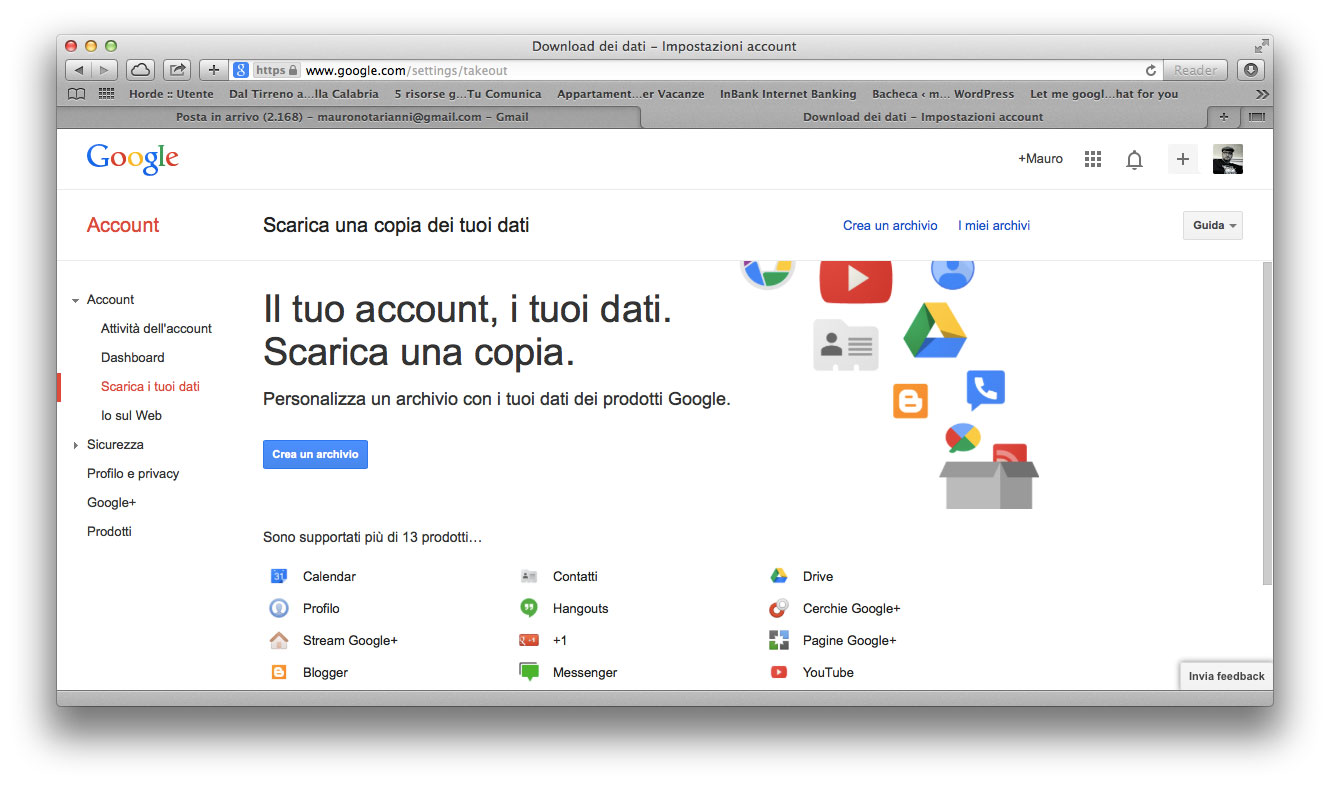
Task: Select the Download dei dati tab
Action: click(x=923, y=117)
